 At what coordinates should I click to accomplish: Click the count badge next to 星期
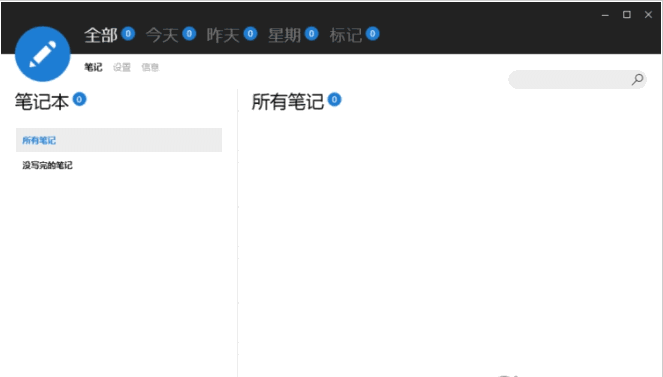[312, 34]
